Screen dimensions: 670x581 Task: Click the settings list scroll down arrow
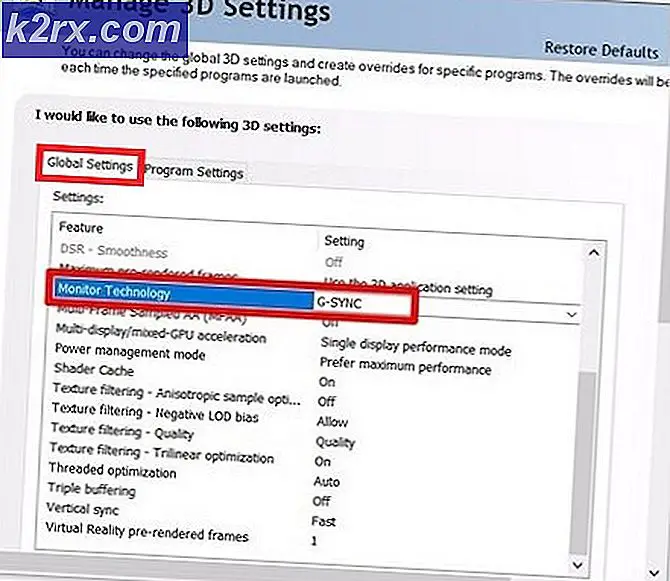[x=577, y=565]
